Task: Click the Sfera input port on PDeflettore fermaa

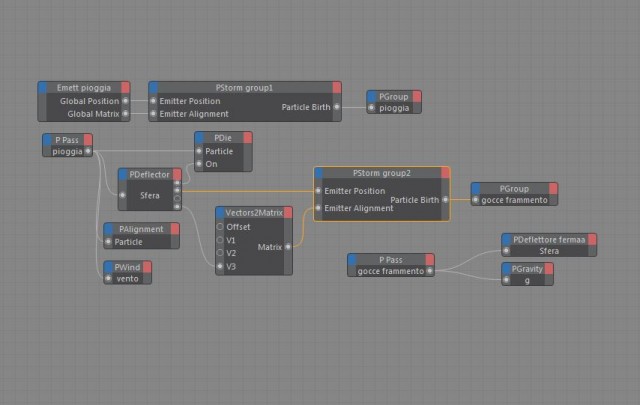Action: (x=506, y=251)
